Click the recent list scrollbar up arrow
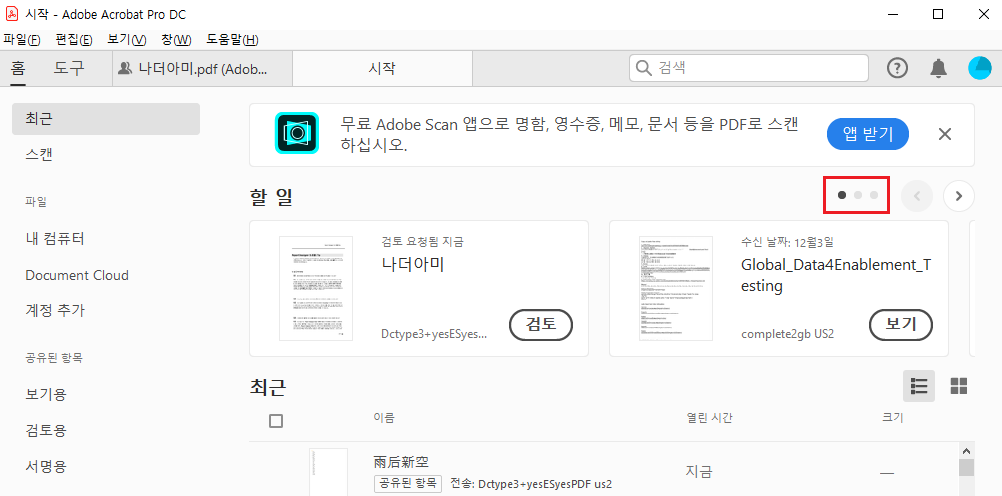Image resolution: width=1002 pixels, height=496 pixels. (x=967, y=451)
